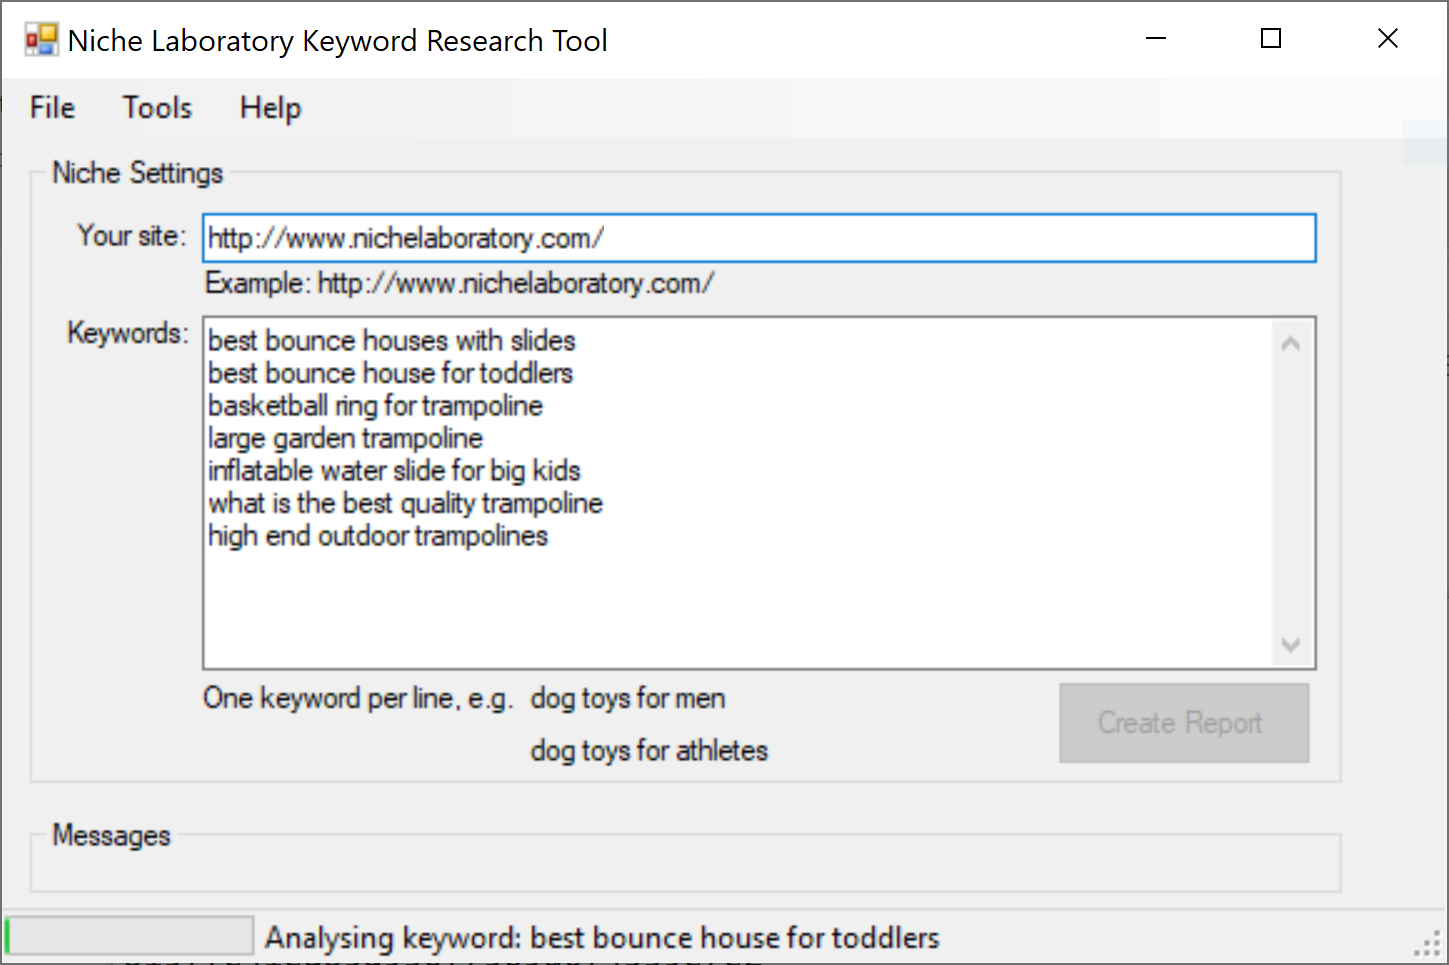The height and width of the screenshot is (965, 1449).
Task: Click the Messages group box label
Action: [x=112, y=835]
